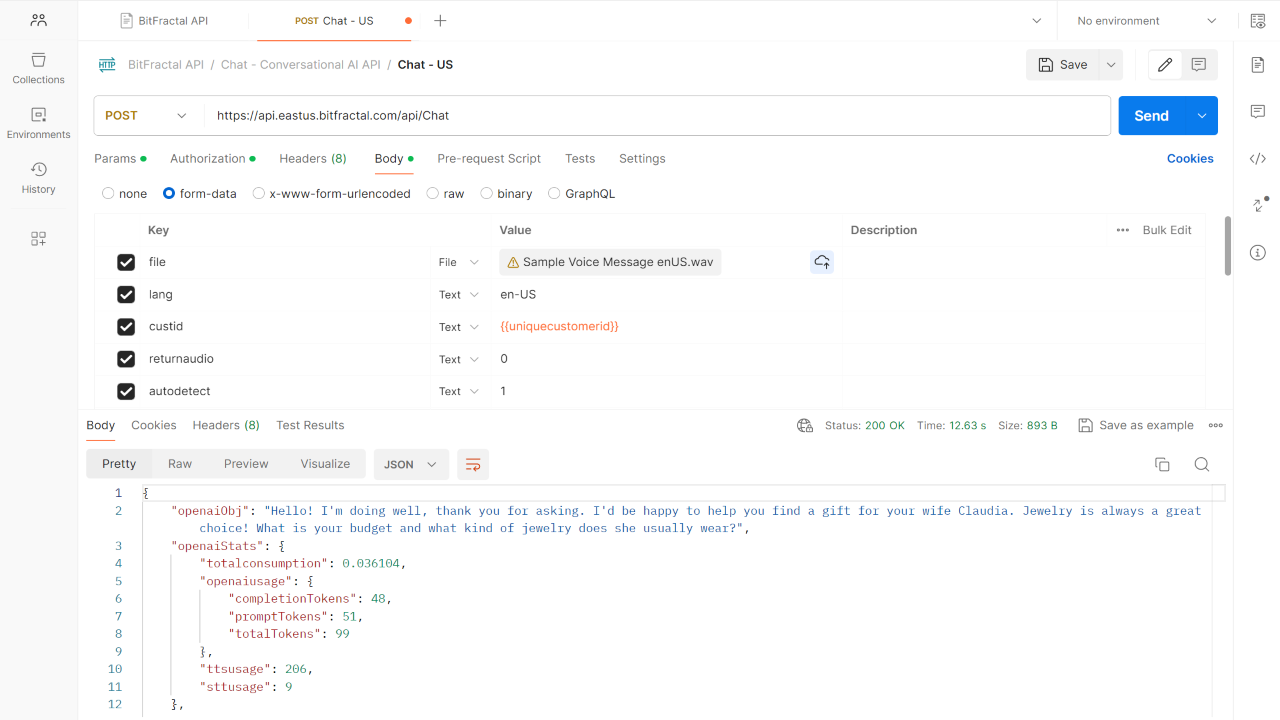Viewport: 1280px width, 720px height.
Task: Open the comments icon beside the pencil
Action: pos(1199,65)
